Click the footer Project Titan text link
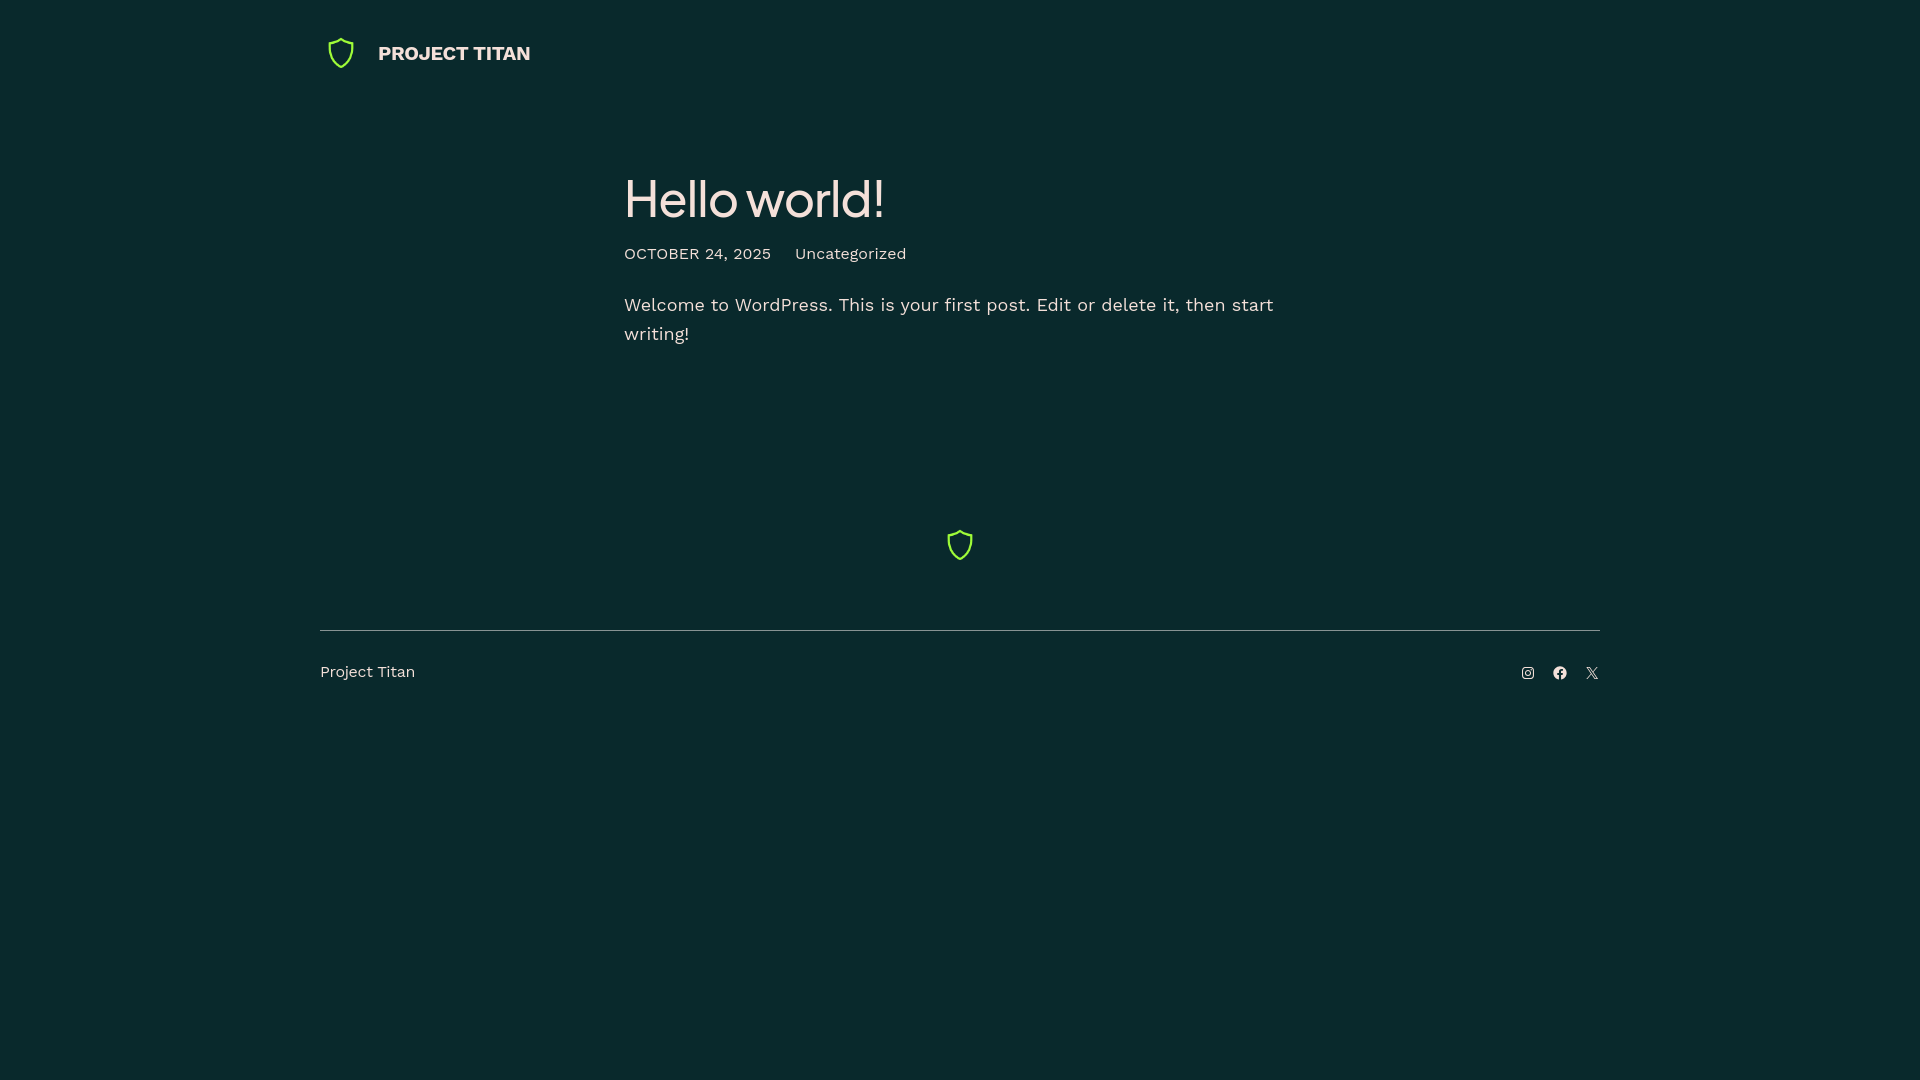The image size is (1920, 1080). [x=367, y=672]
